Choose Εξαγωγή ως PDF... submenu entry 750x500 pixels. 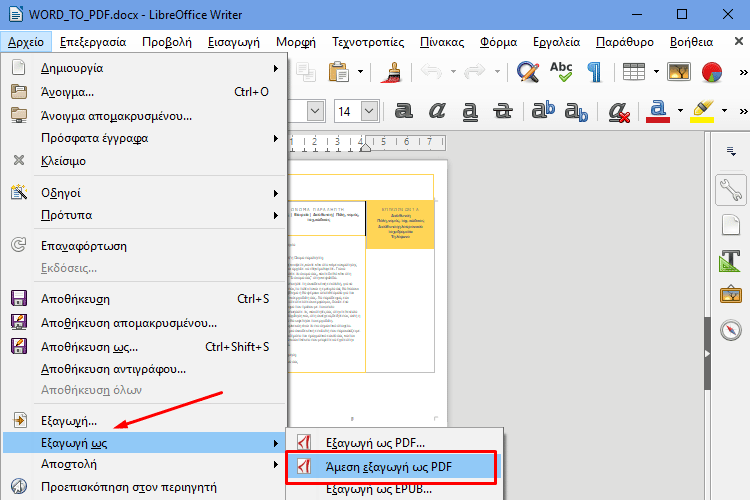click(x=395, y=443)
